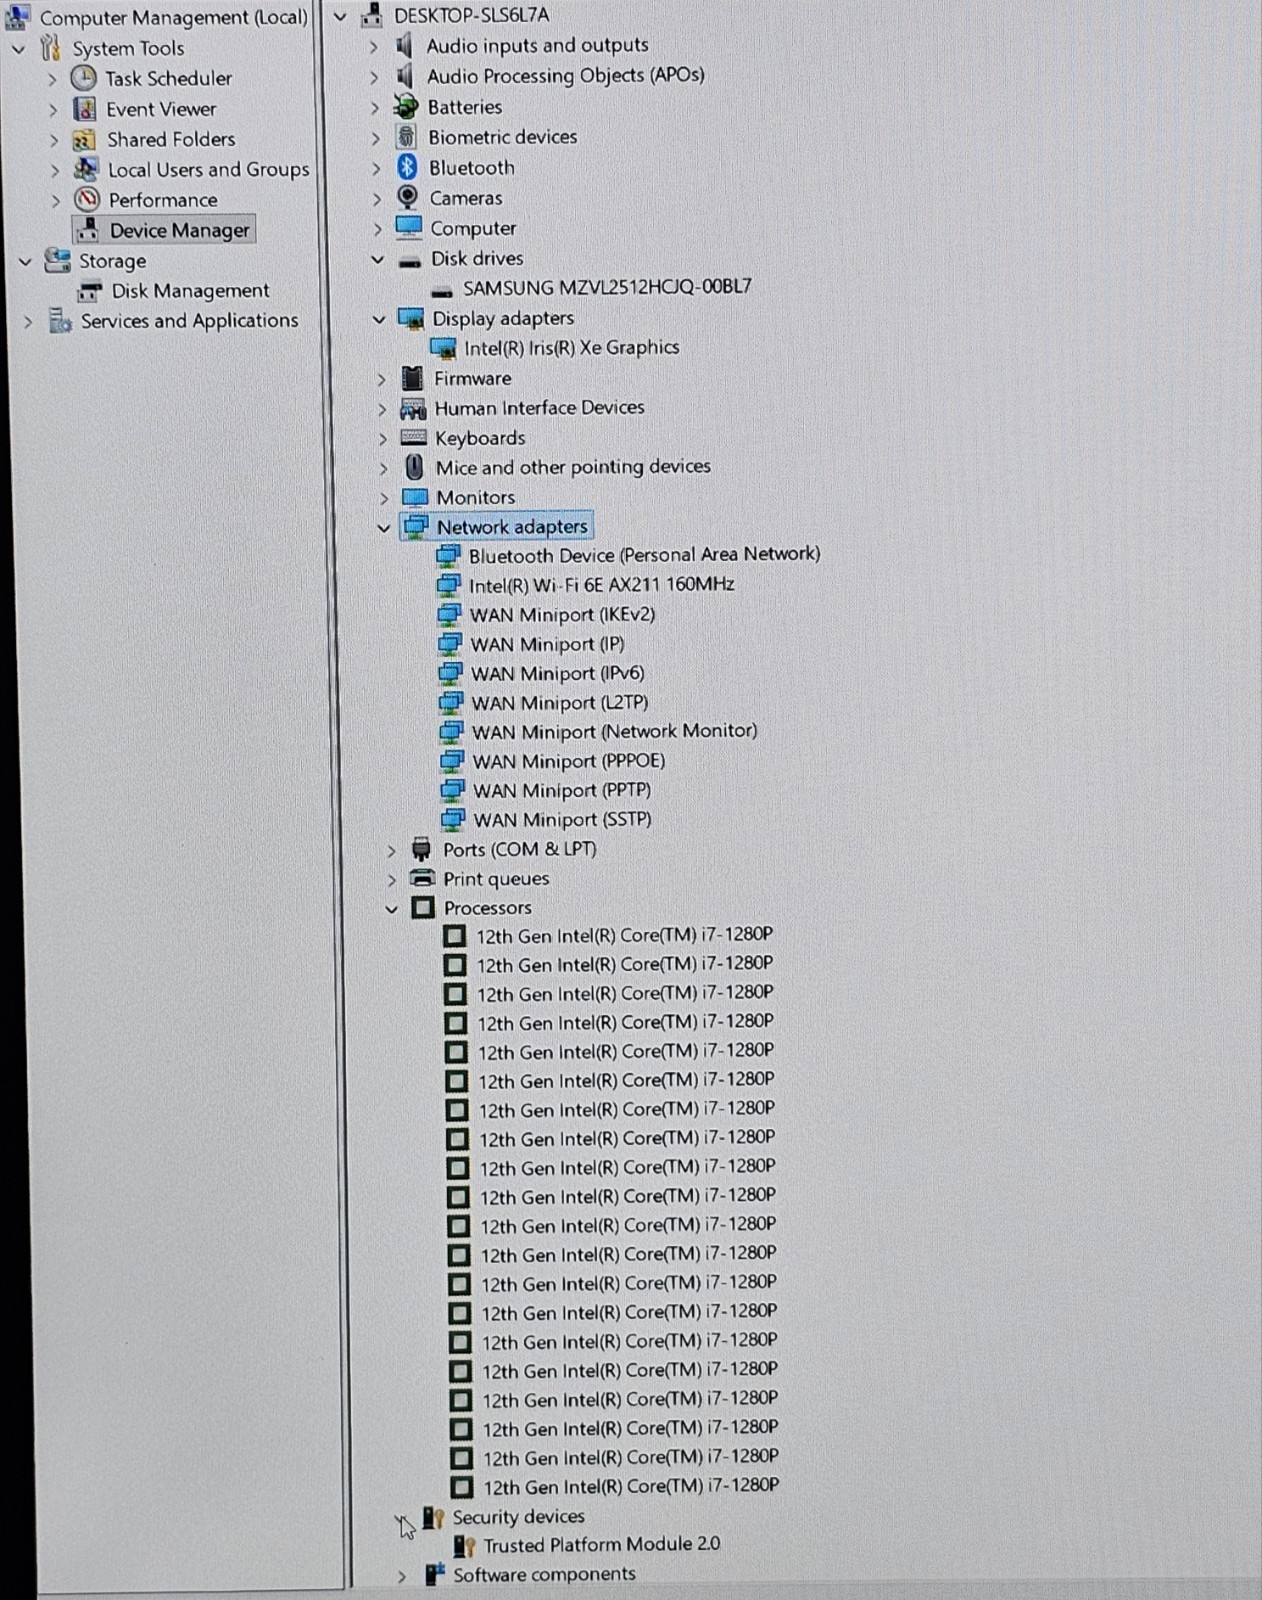Click the Services and Applications icon
This screenshot has height=1600, width=1262.
tap(60, 321)
